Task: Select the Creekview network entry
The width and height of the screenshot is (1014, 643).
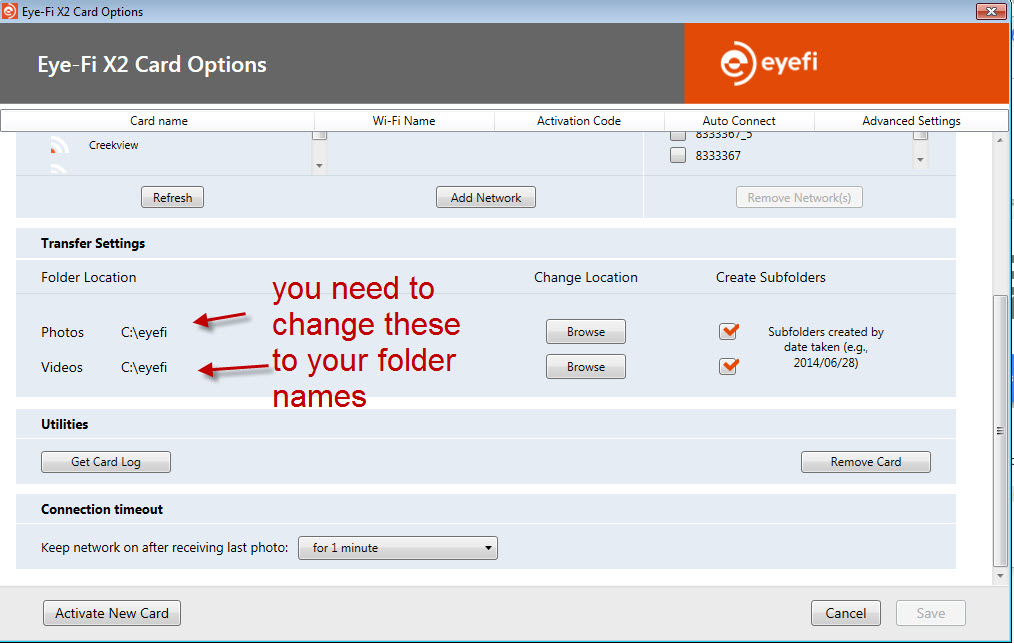Action: (114, 145)
